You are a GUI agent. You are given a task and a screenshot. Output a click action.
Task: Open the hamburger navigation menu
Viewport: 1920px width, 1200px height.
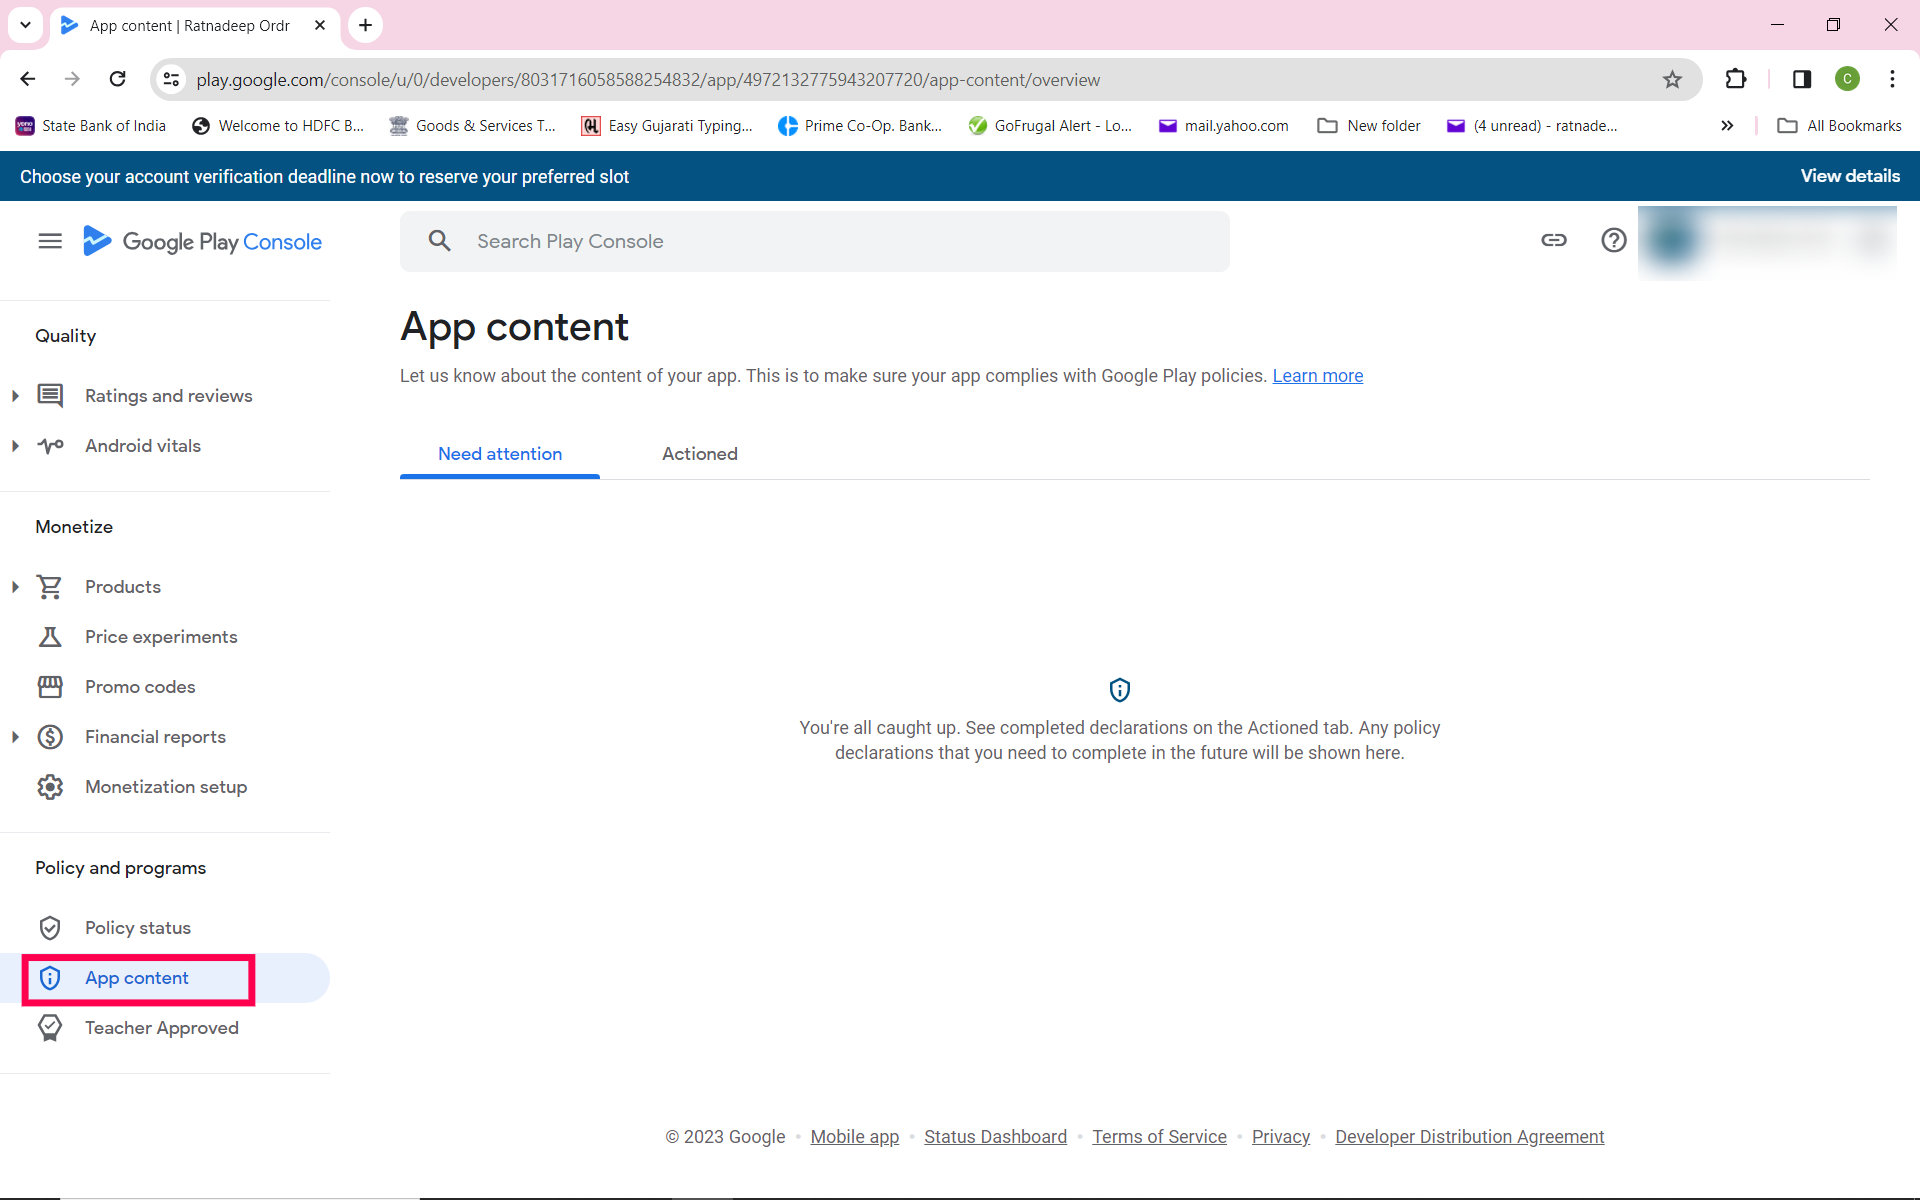point(50,241)
